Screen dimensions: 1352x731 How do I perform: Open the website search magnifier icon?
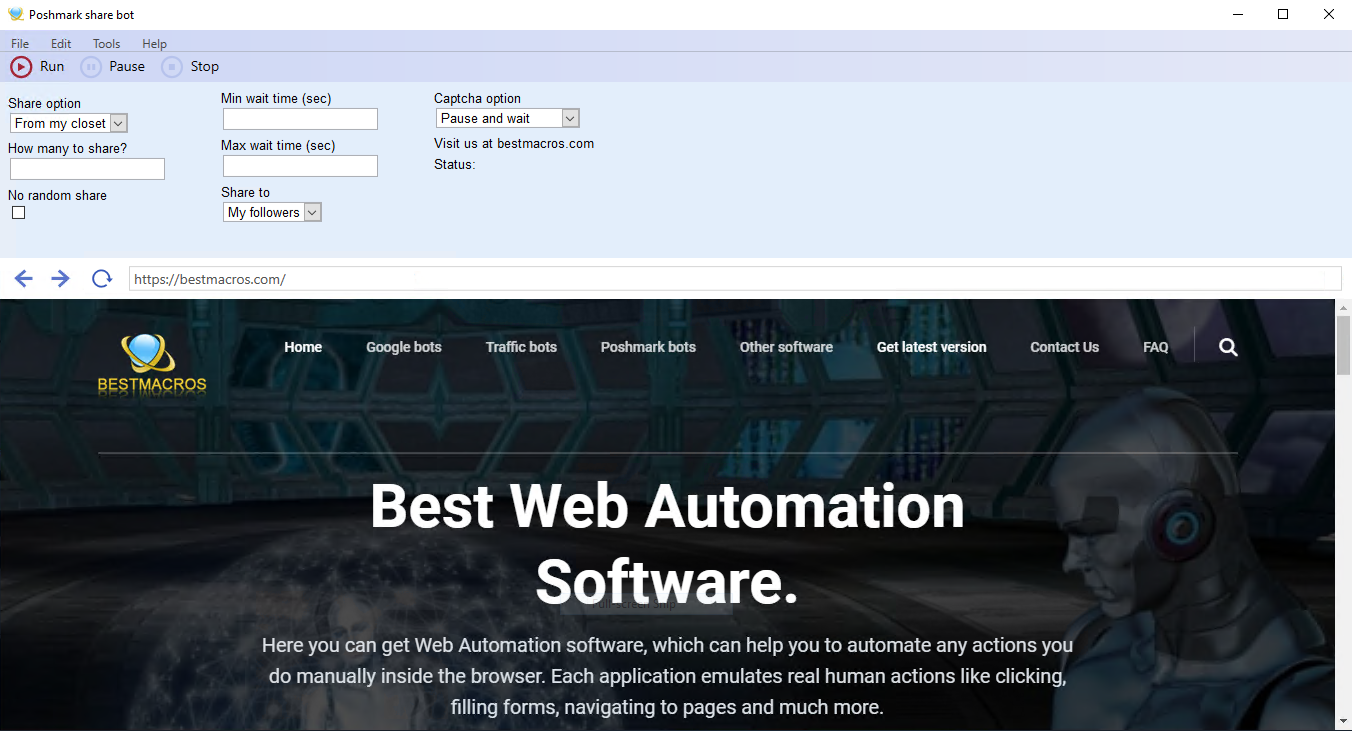[1229, 347]
